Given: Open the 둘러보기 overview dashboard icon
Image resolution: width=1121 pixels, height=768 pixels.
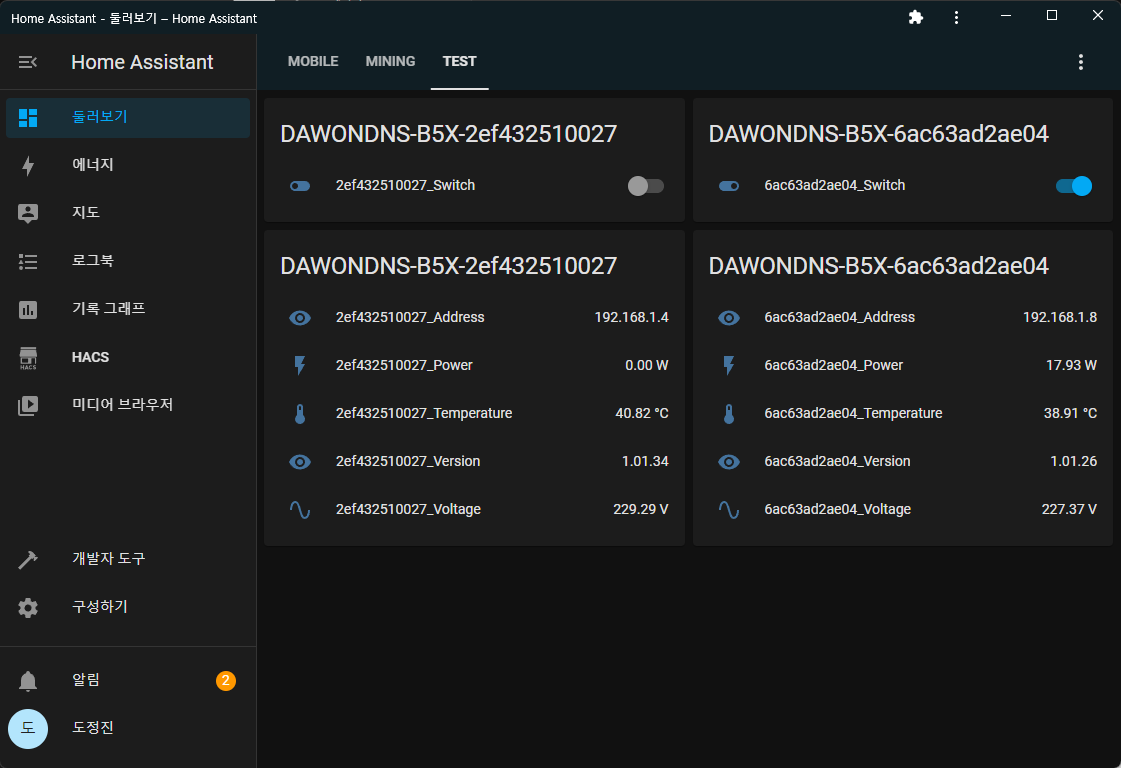Looking at the screenshot, I should click(28, 118).
